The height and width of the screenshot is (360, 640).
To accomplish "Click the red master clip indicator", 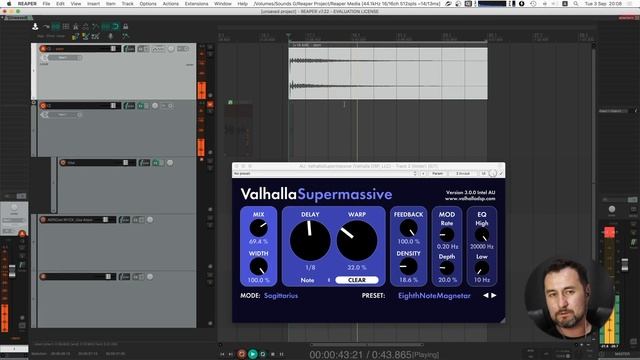I will tap(609, 232).
